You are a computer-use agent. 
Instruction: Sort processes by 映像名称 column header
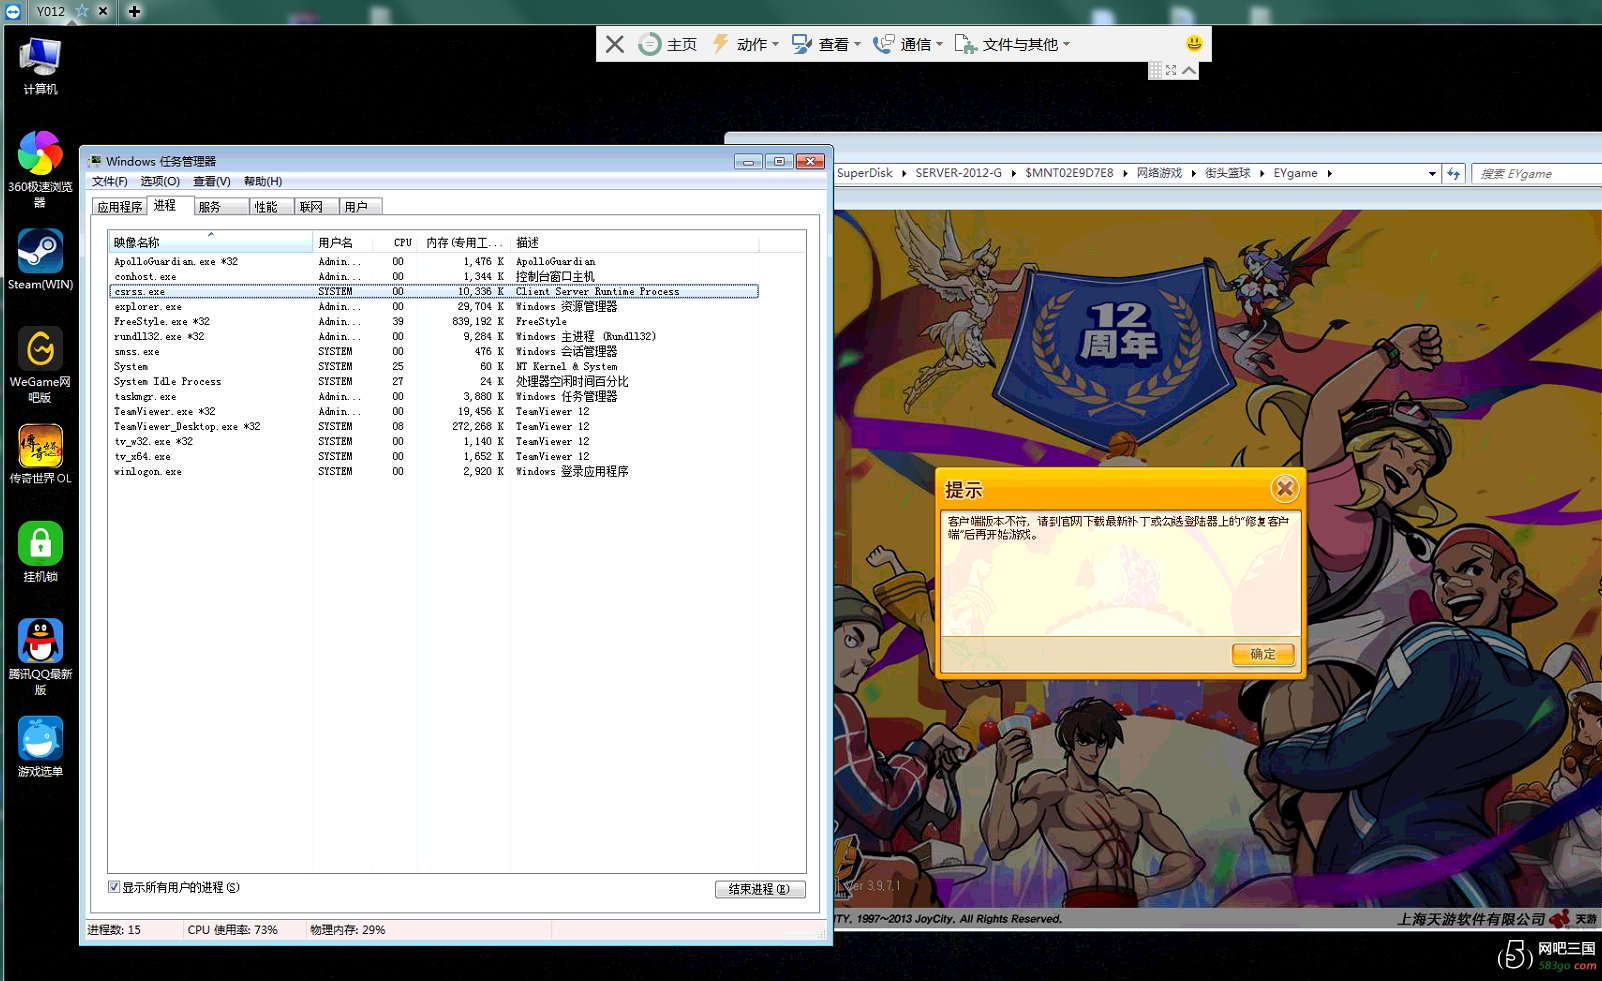(x=211, y=242)
